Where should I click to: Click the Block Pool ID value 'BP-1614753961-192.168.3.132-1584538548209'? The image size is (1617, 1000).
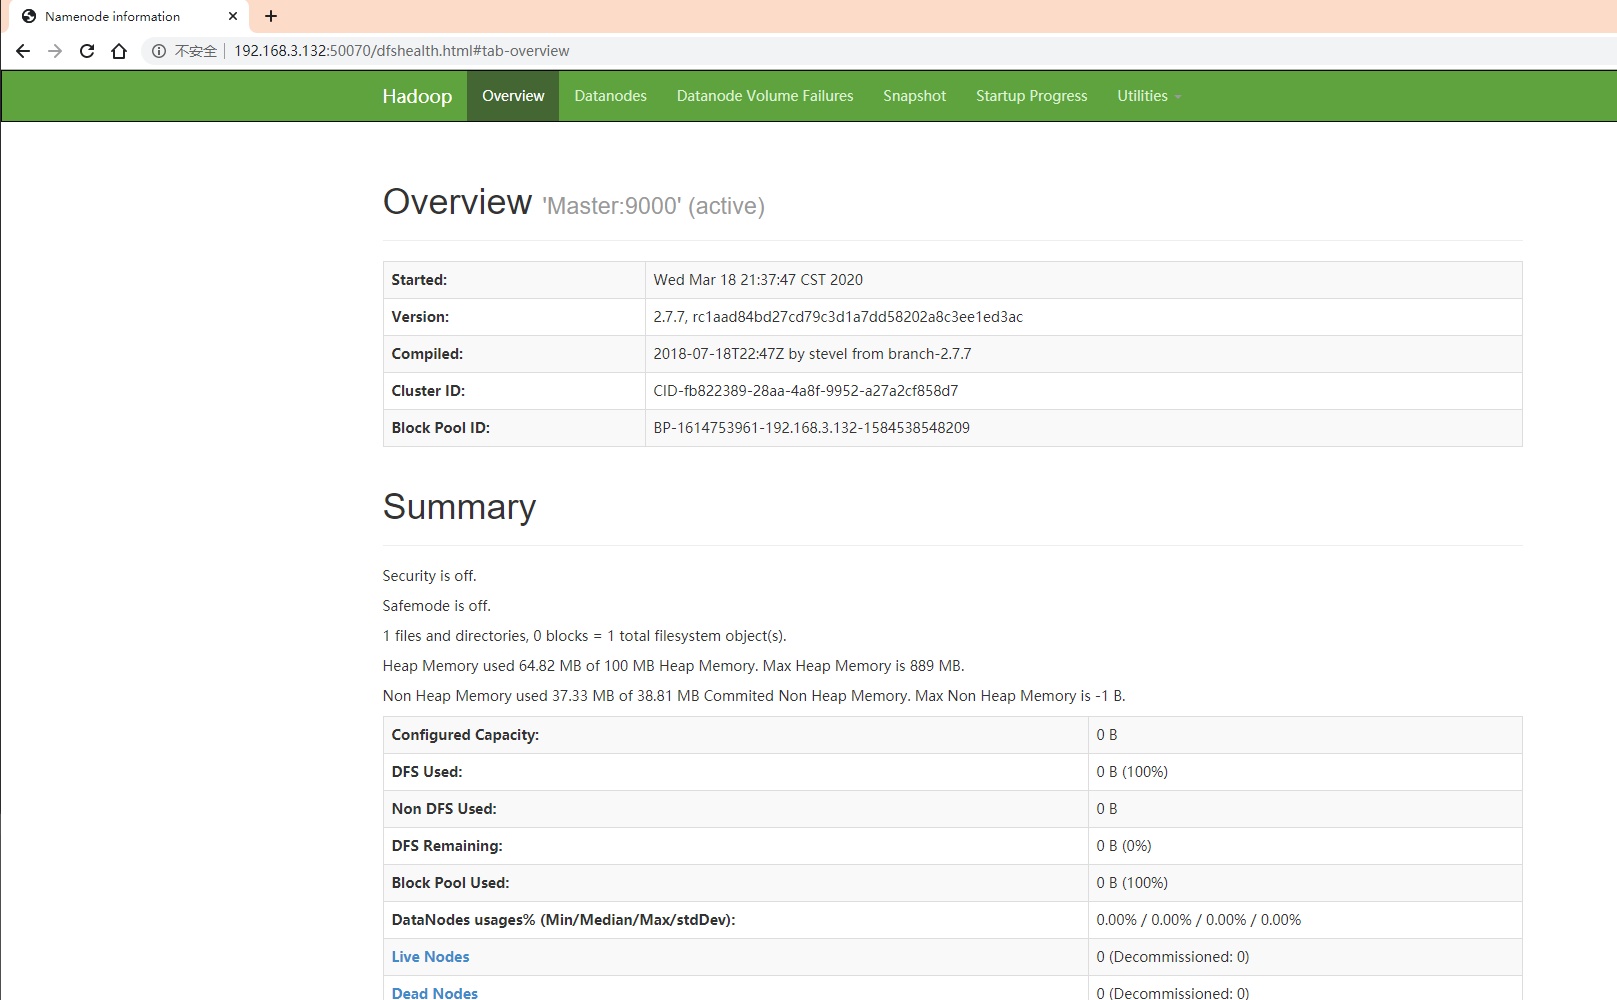[x=812, y=428]
